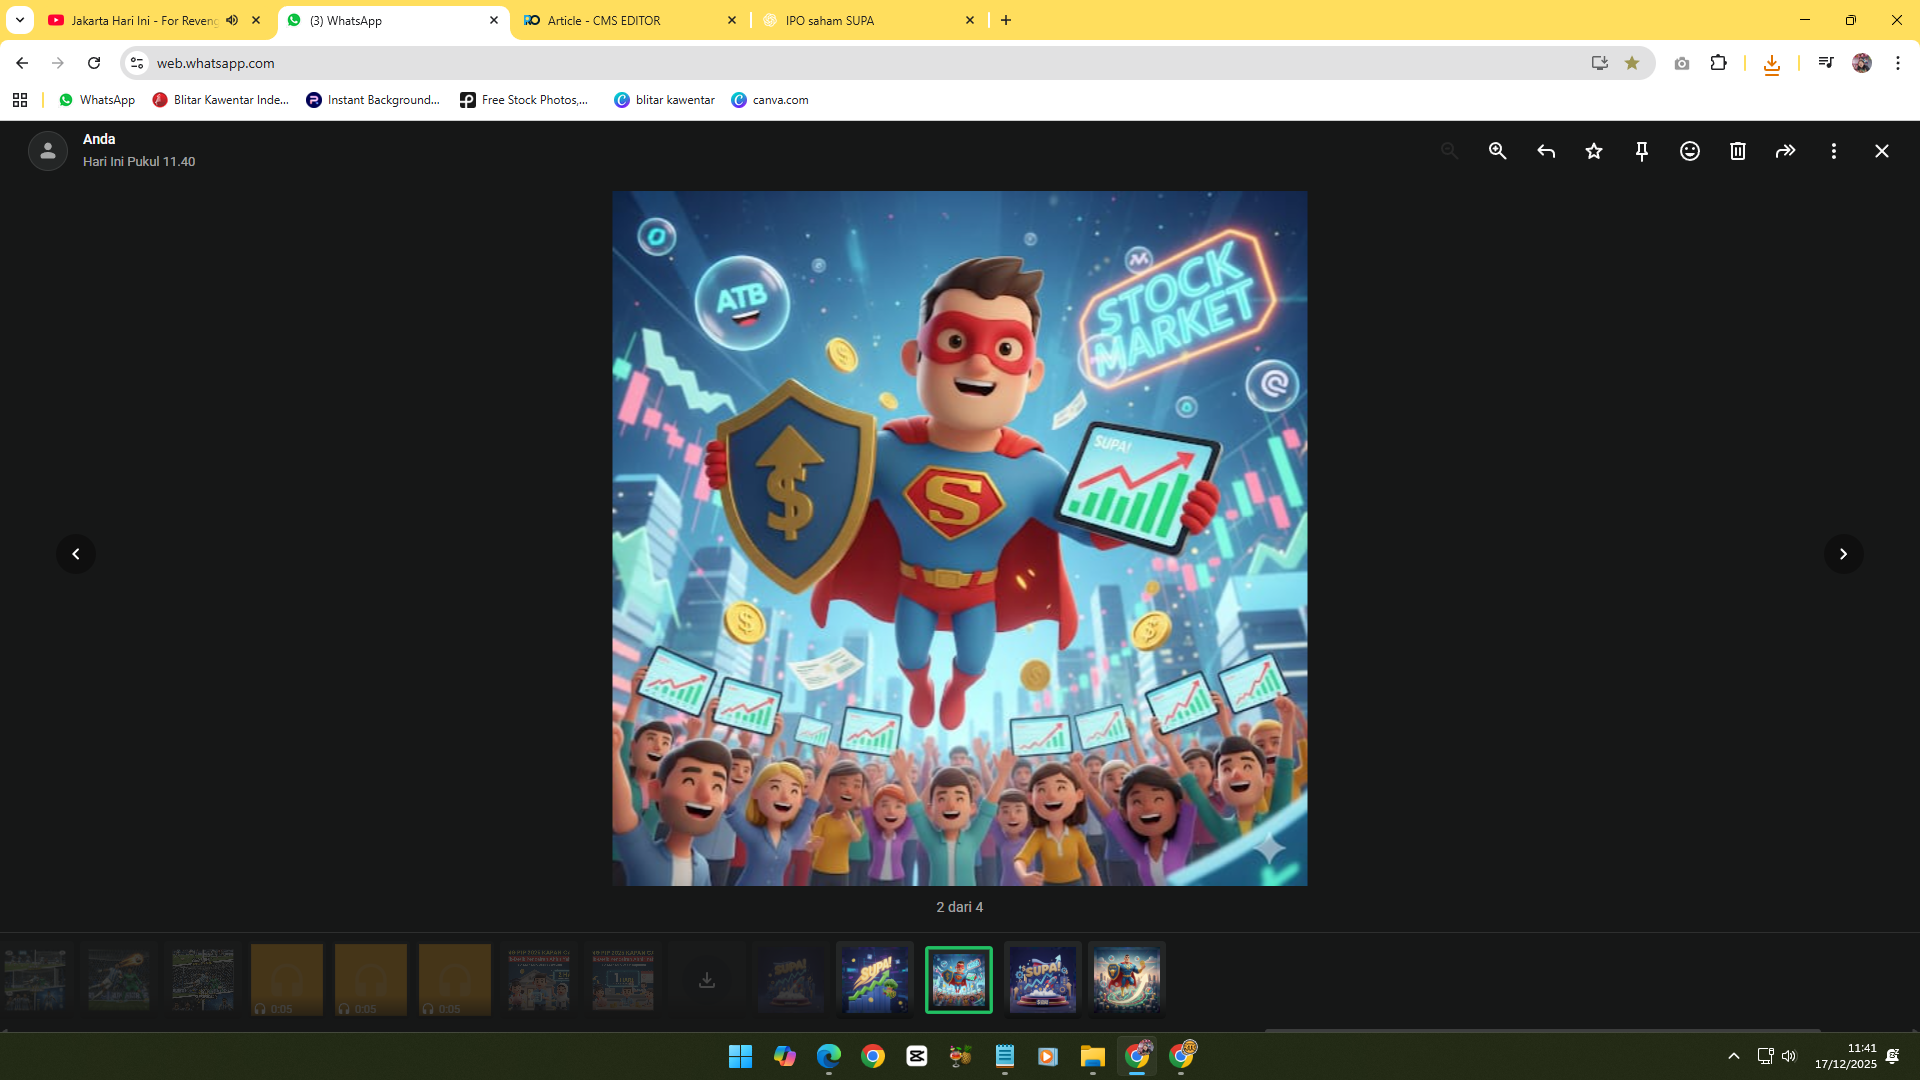The width and height of the screenshot is (1920, 1080).
Task: Open File Explorer from the taskbar
Action: tap(1092, 1056)
